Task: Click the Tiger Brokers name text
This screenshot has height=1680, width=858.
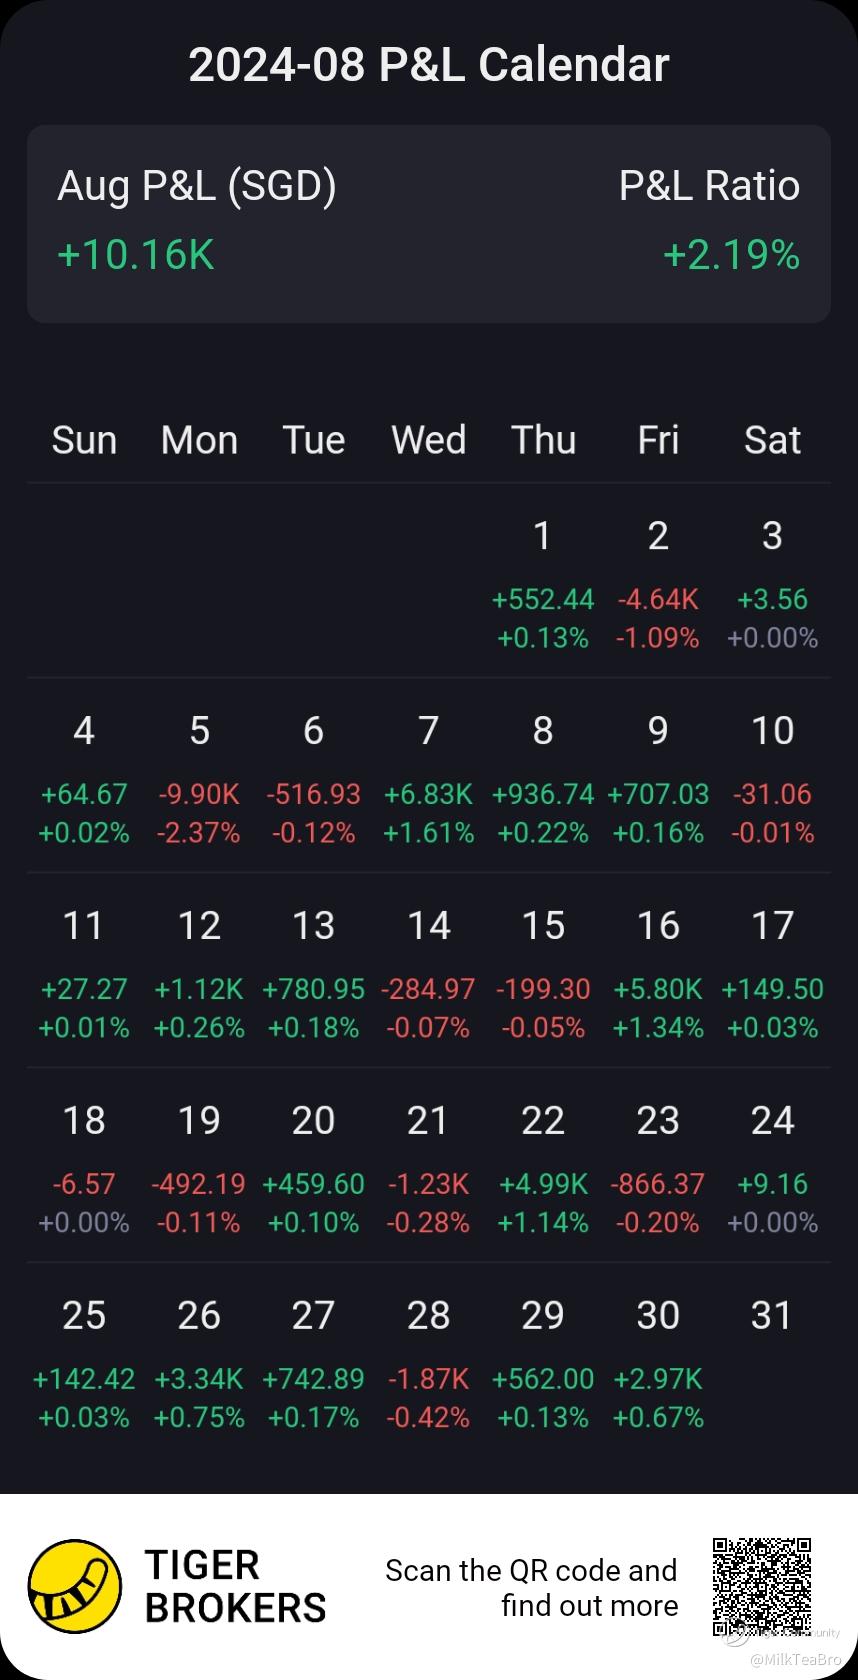Action: coord(235,1587)
